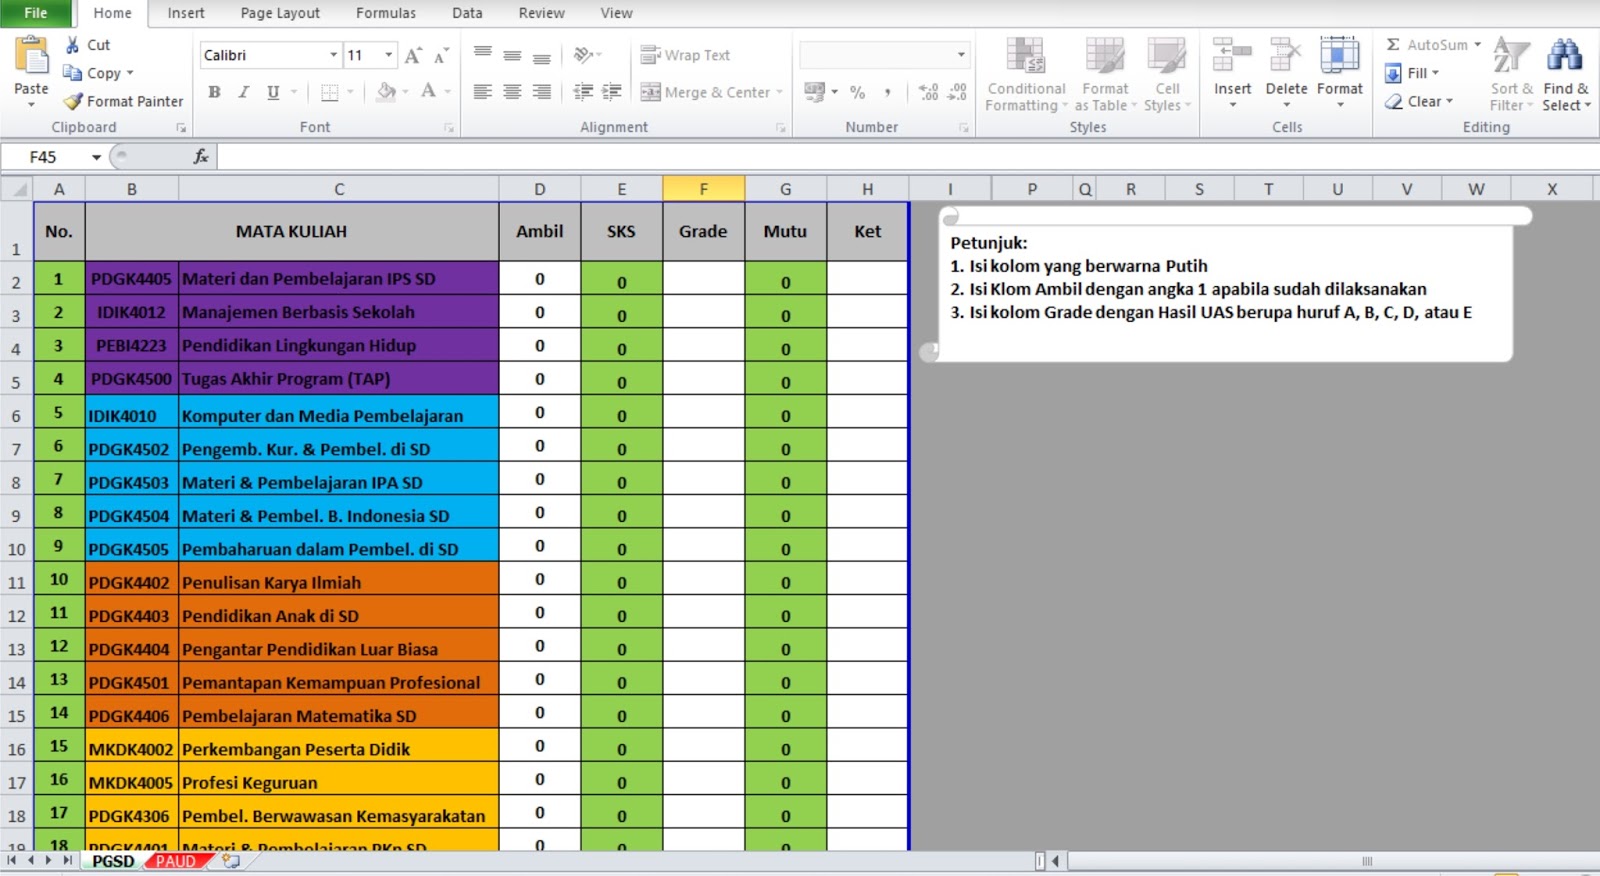Increase decimal places
The width and height of the screenshot is (1600, 876).
coord(928,93)
